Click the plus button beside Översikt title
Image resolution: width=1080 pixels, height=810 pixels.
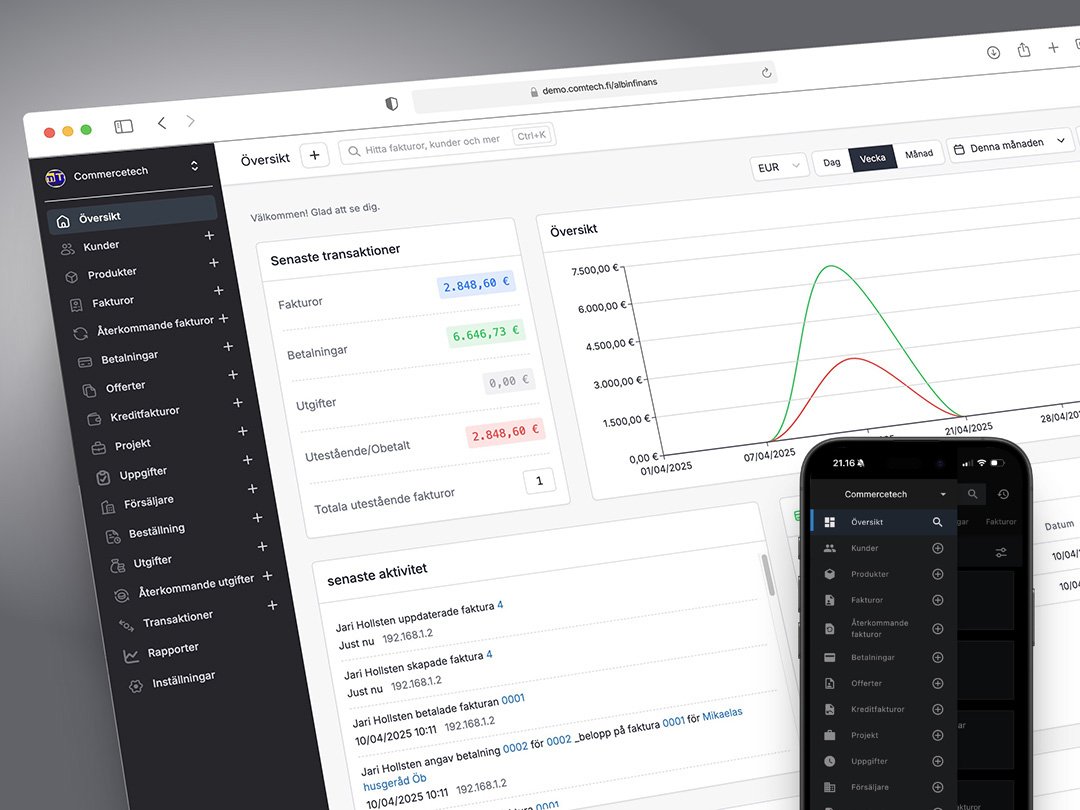pos(314,155)
